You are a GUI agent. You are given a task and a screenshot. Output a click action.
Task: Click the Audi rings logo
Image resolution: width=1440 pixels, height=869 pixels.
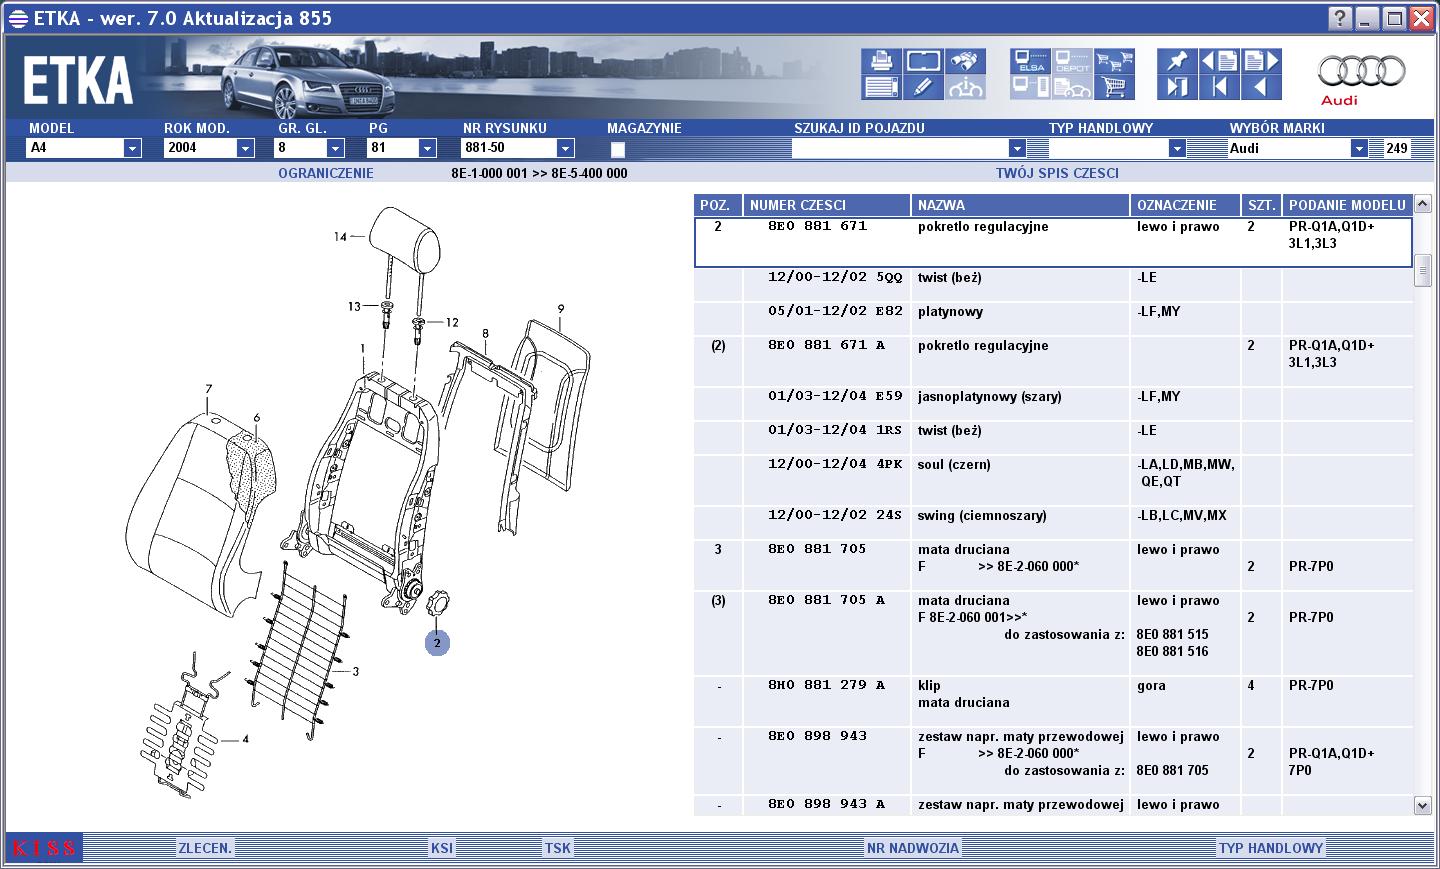pos(1361,71)
